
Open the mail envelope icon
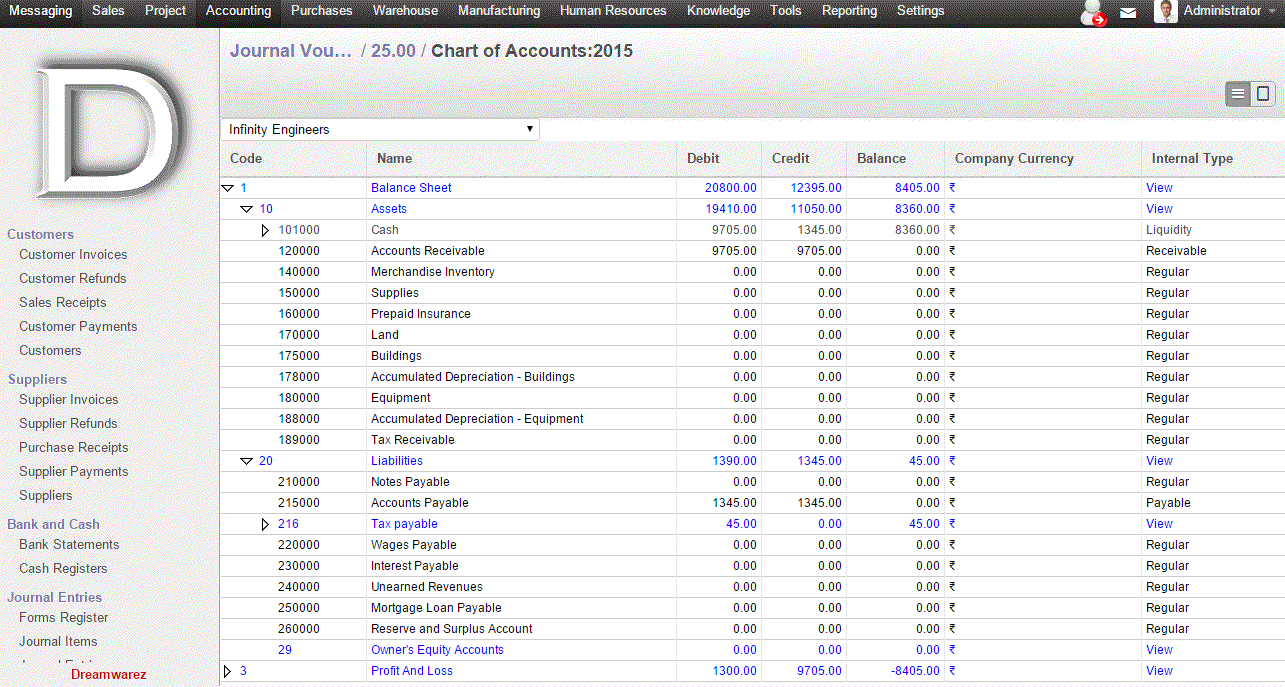1128,13
